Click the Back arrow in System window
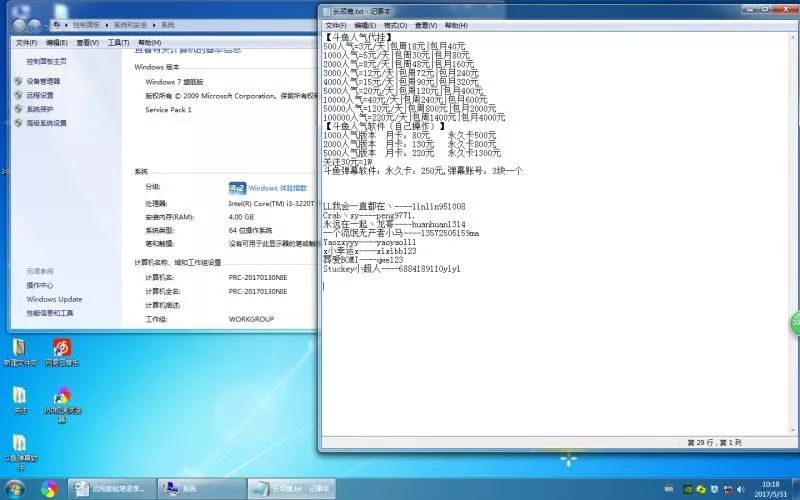 (x=19, y=24)
